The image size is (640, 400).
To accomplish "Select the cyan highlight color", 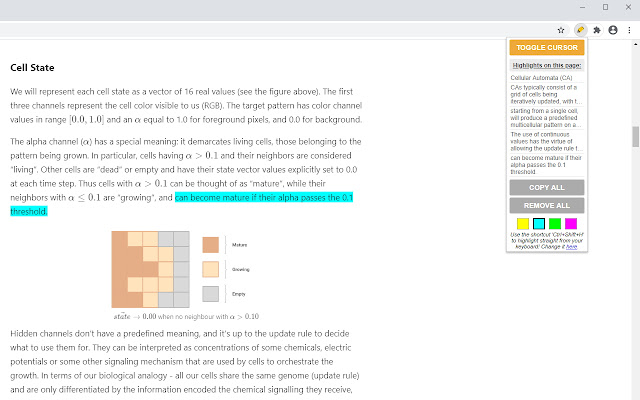I will (x=539, y=223).
